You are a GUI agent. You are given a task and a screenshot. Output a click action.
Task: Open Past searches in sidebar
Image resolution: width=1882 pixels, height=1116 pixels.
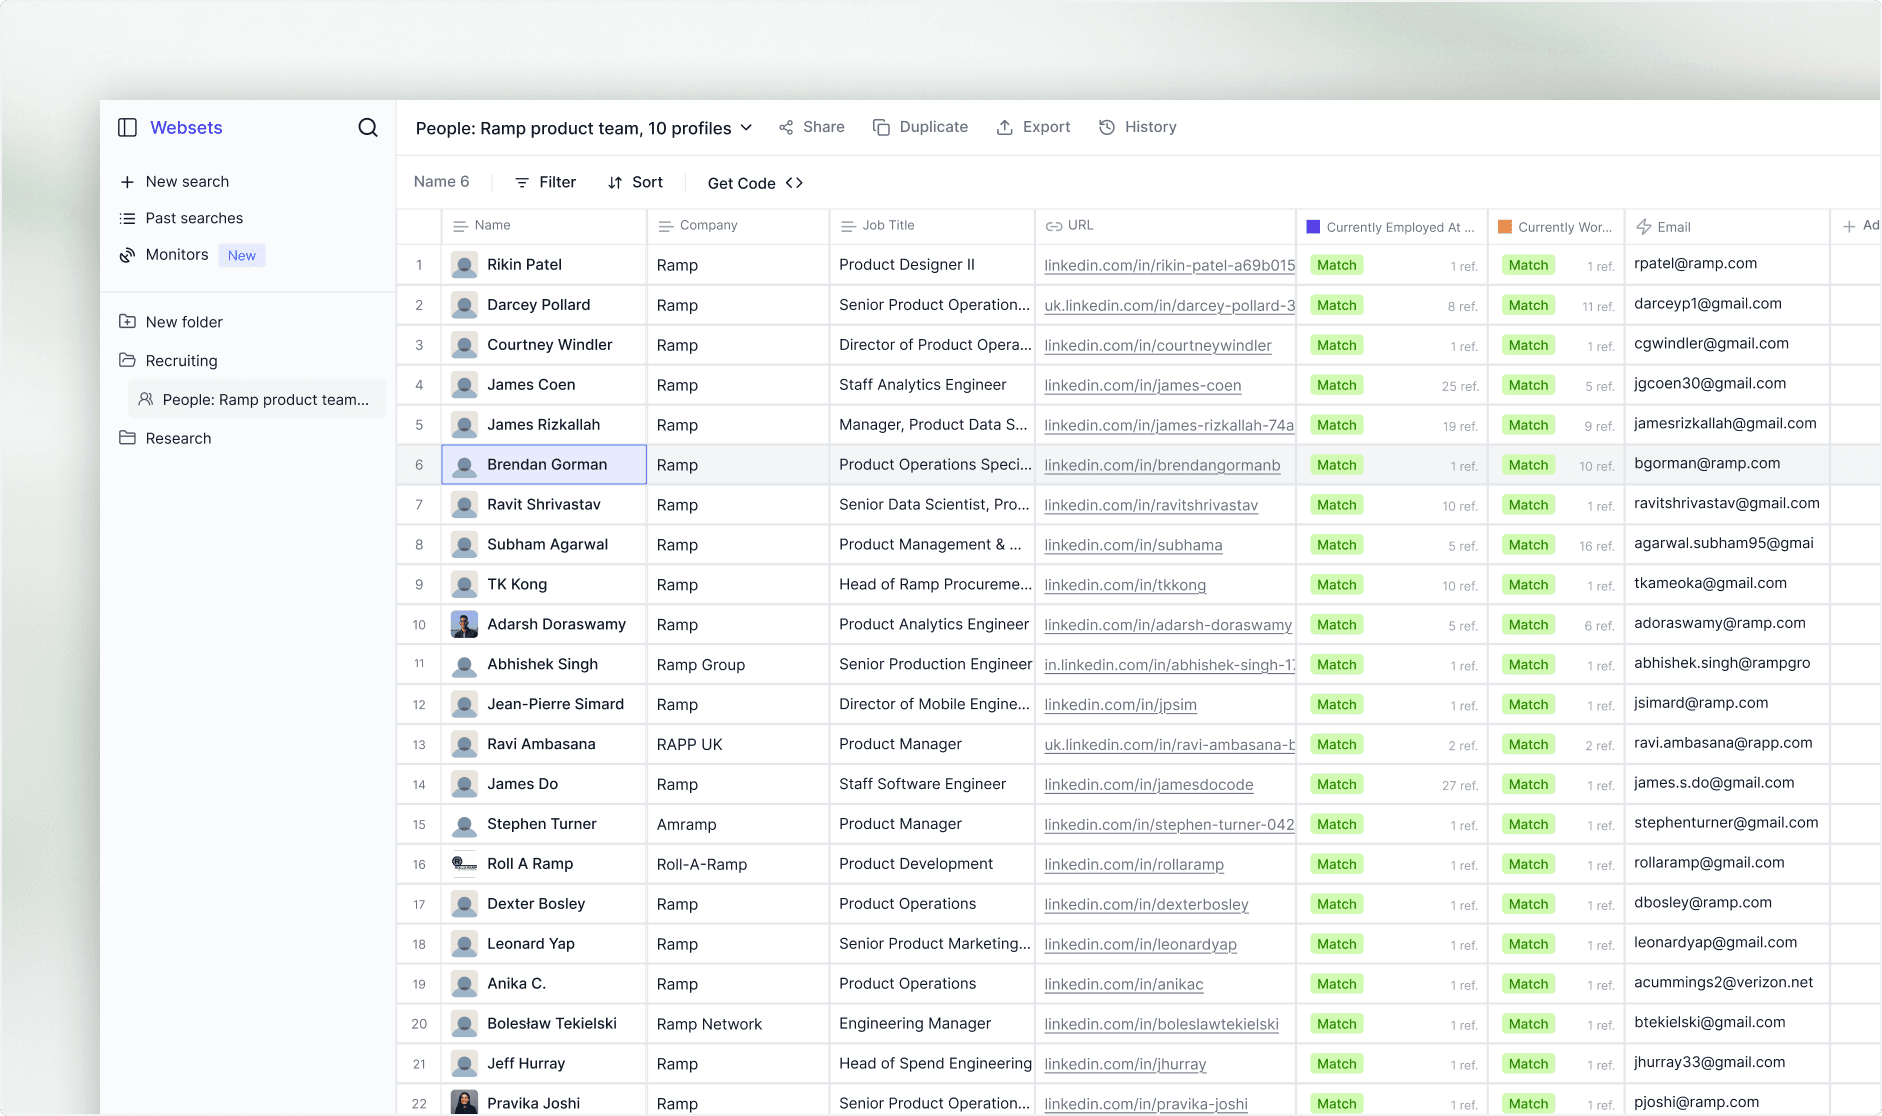pos(194,218)
